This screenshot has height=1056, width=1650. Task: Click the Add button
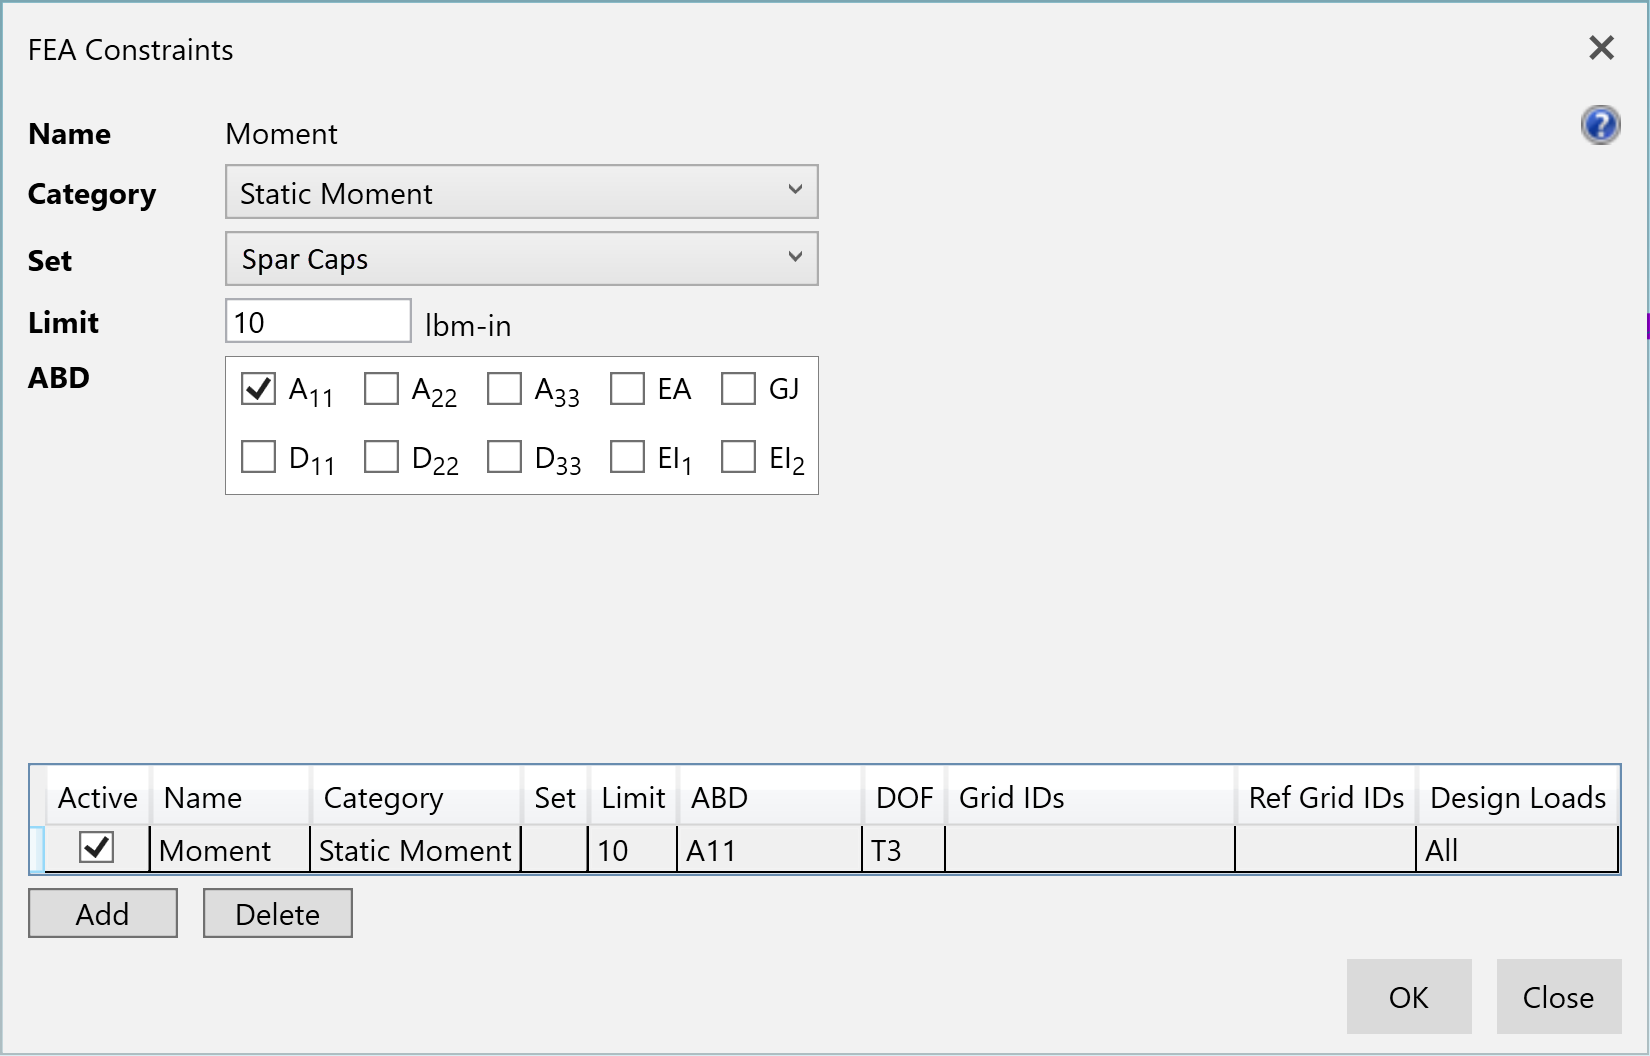click(x=103, y=913)
